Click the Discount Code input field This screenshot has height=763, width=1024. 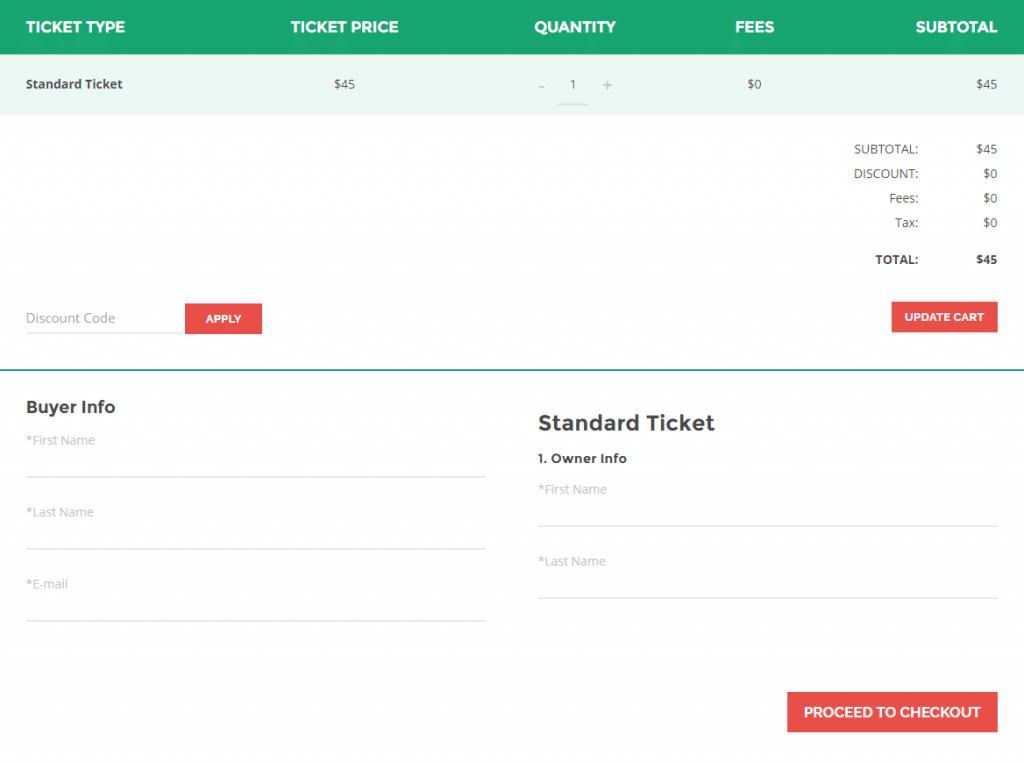105,318
